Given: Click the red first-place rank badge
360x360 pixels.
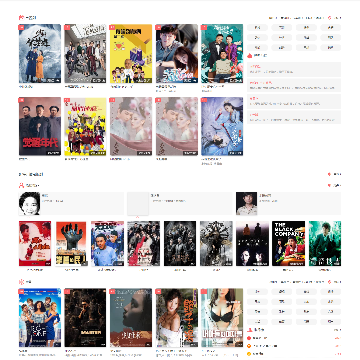Looking at the screenshot, I should click(249, 338).
